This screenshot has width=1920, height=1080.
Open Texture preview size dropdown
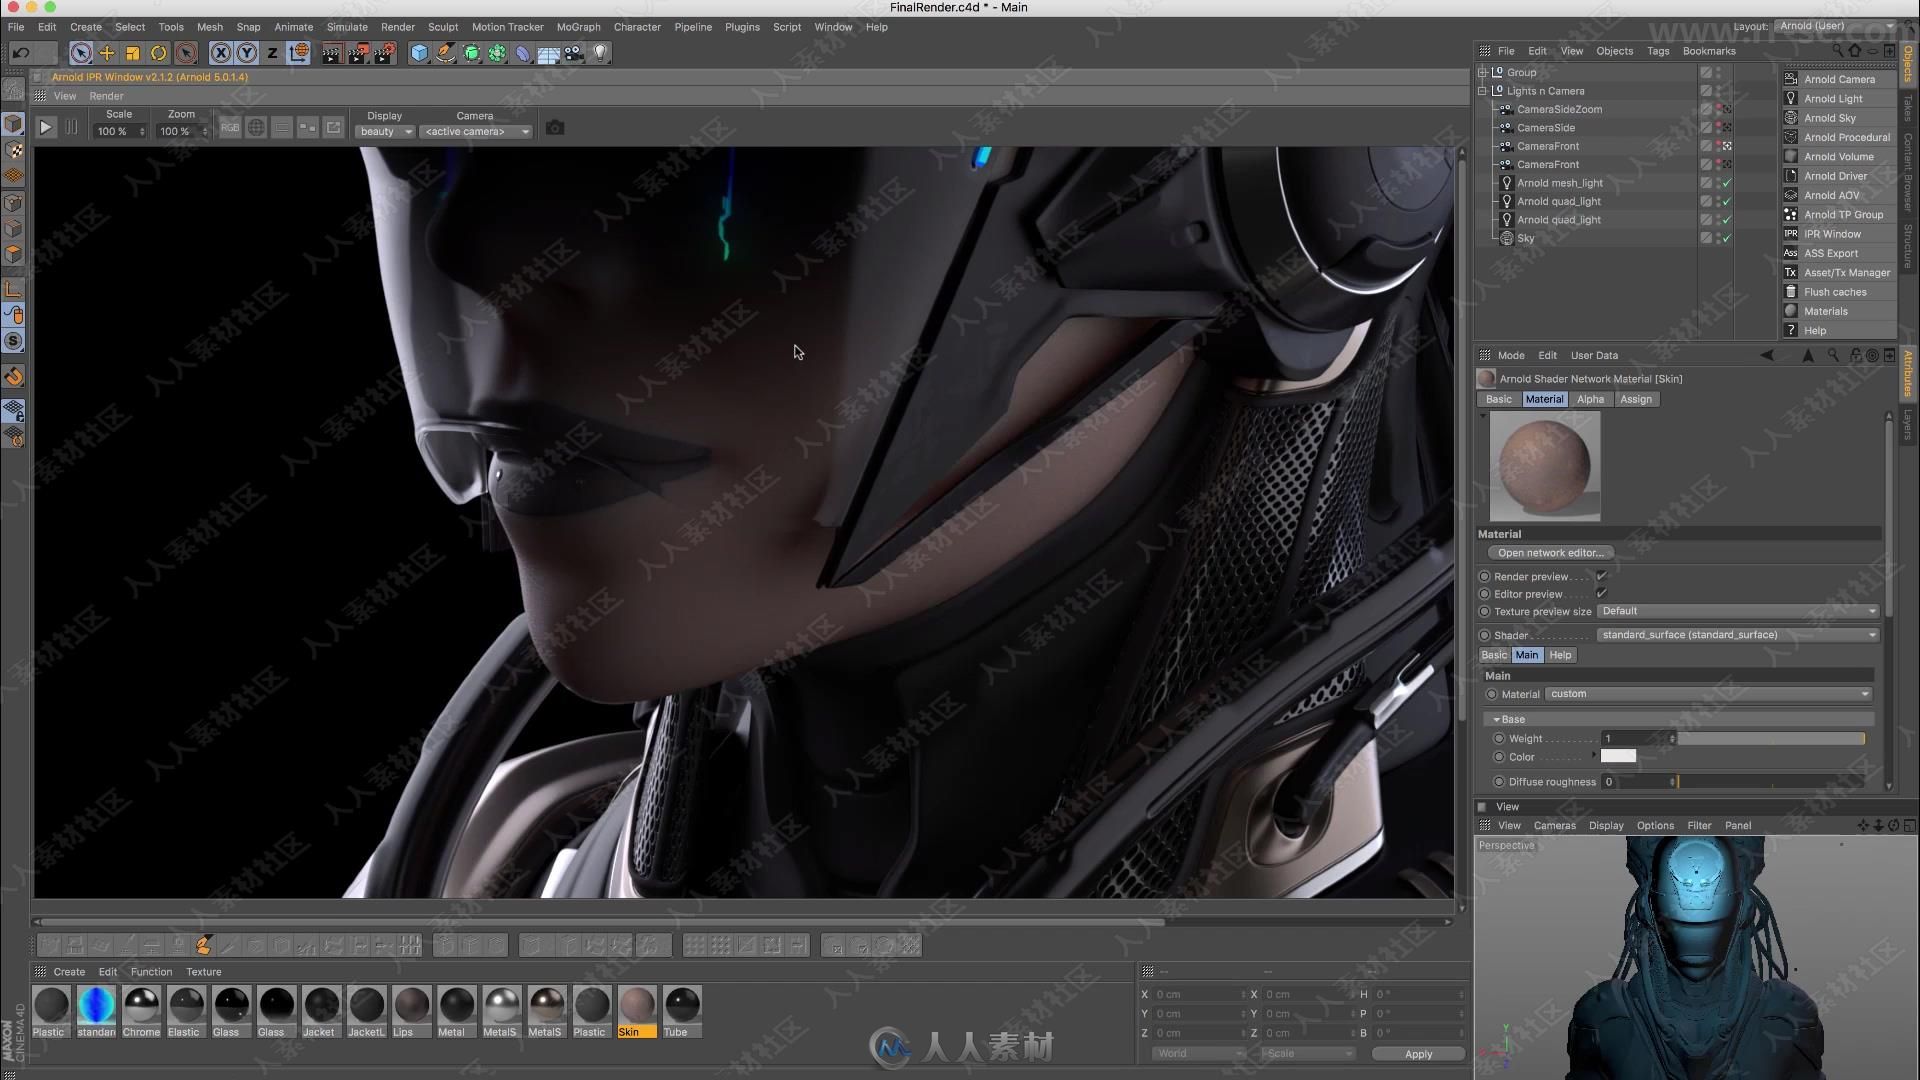(1738, 611)
